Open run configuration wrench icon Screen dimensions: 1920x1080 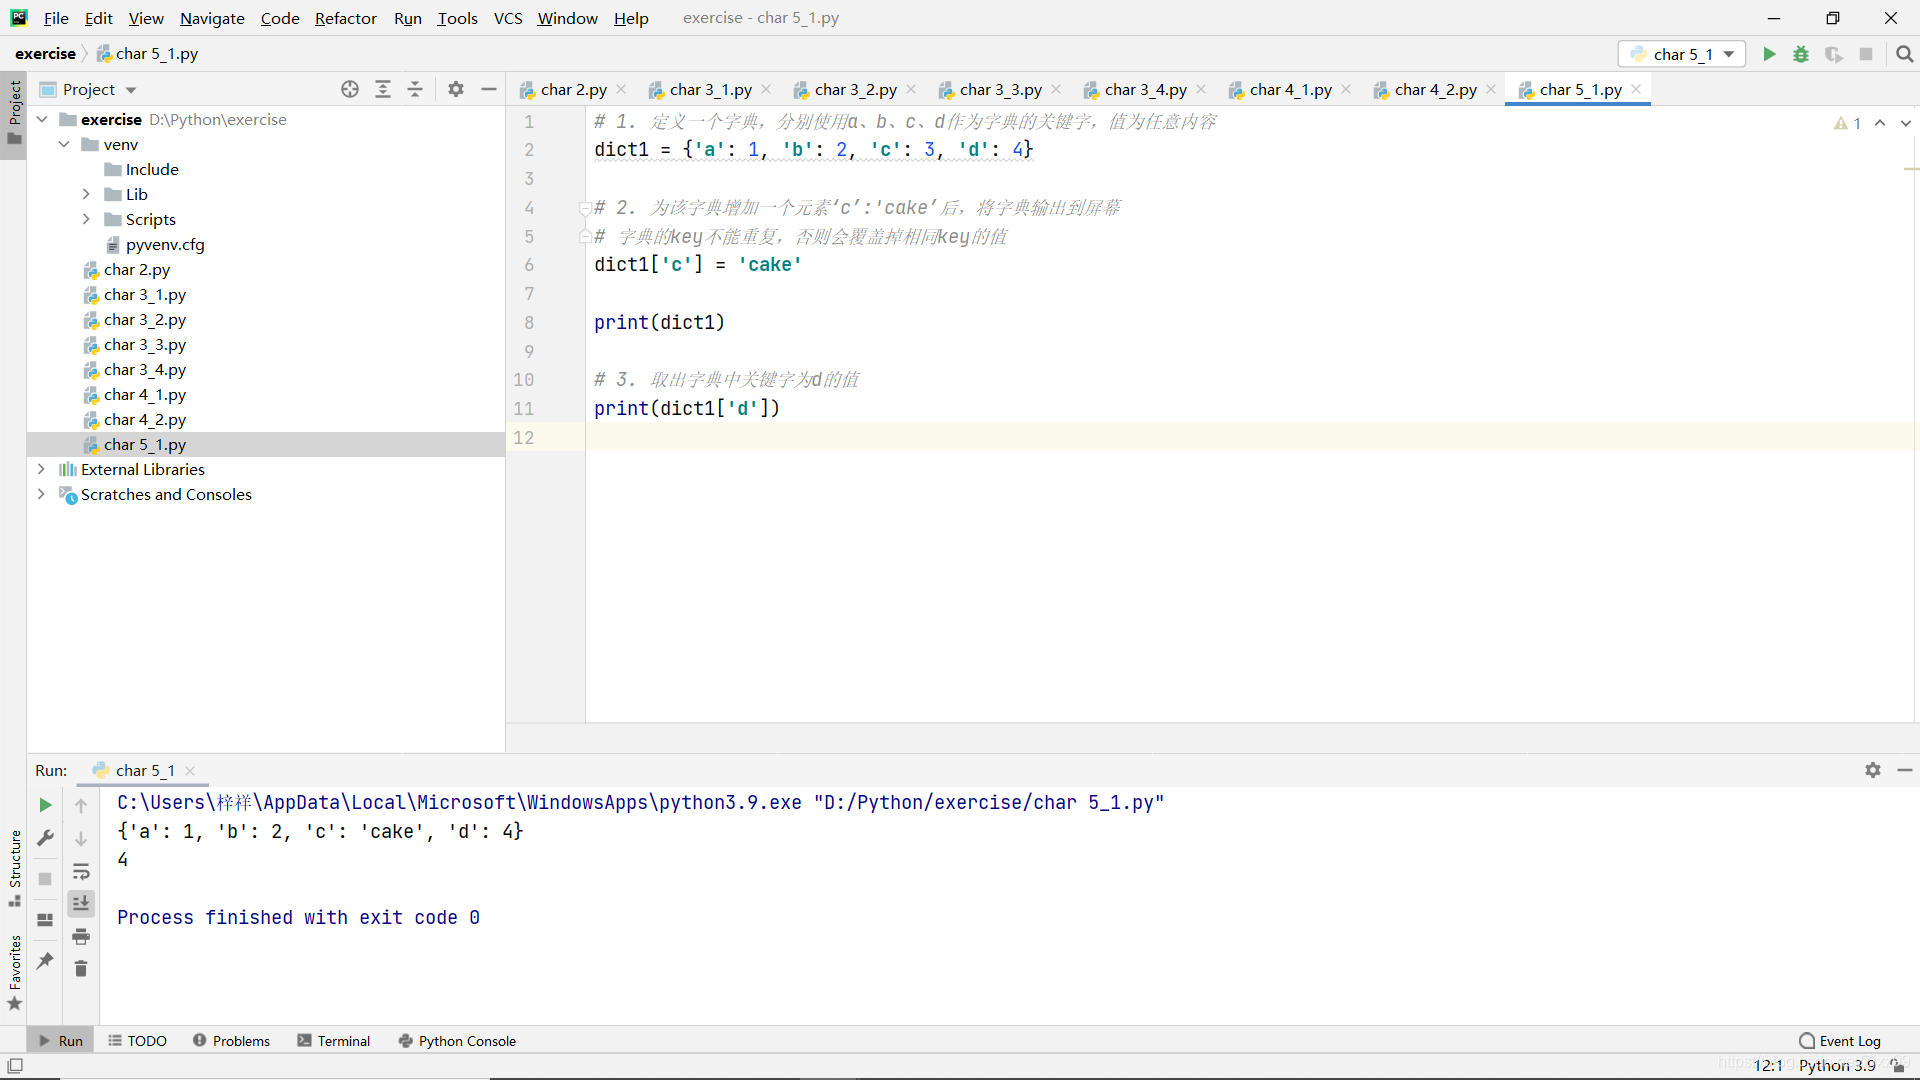(45, 838)
